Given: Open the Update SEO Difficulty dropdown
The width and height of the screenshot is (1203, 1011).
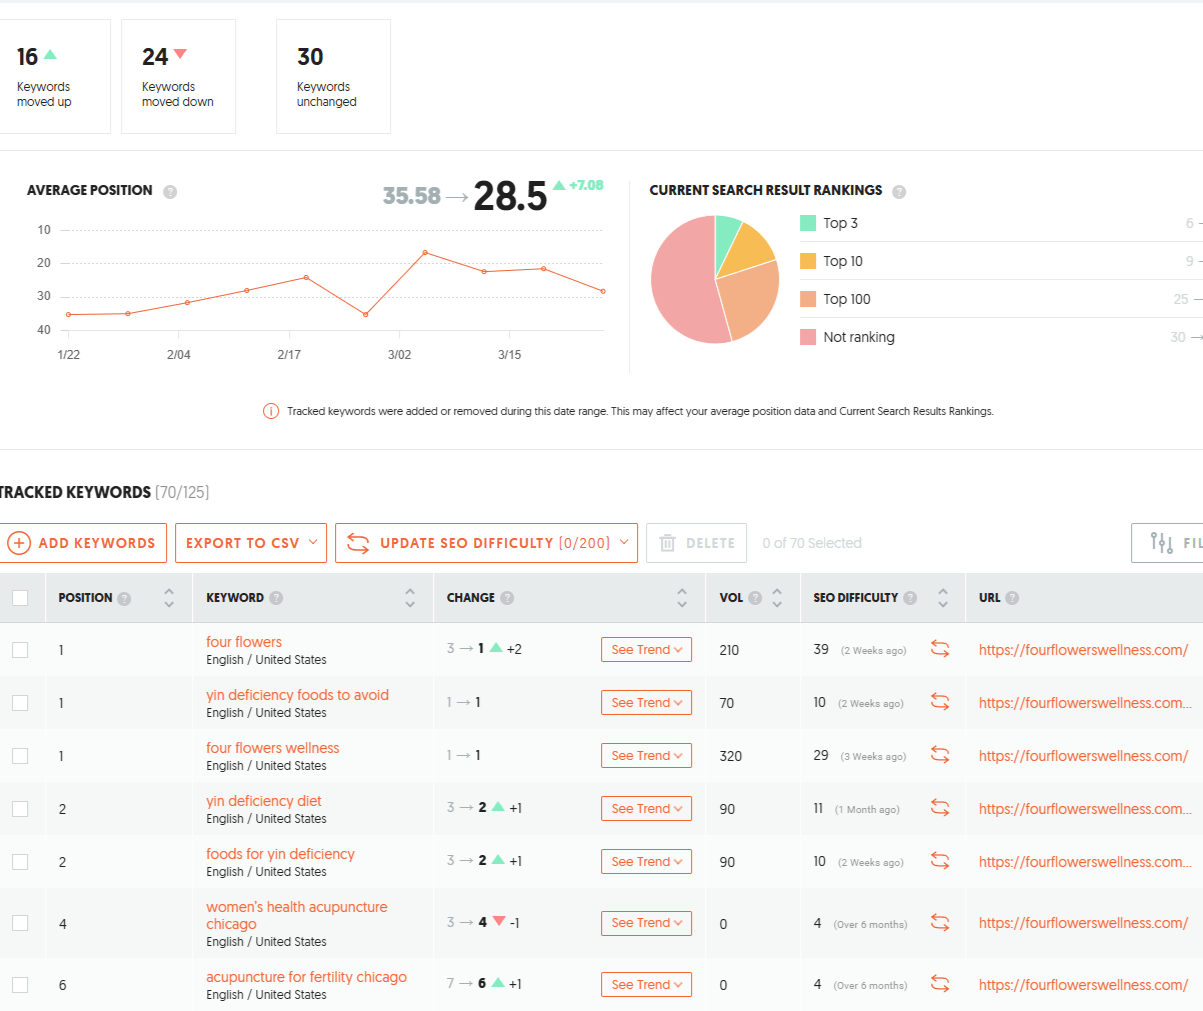Looking at the screenshot, I should pyautogui.click(x=486, y=542).
